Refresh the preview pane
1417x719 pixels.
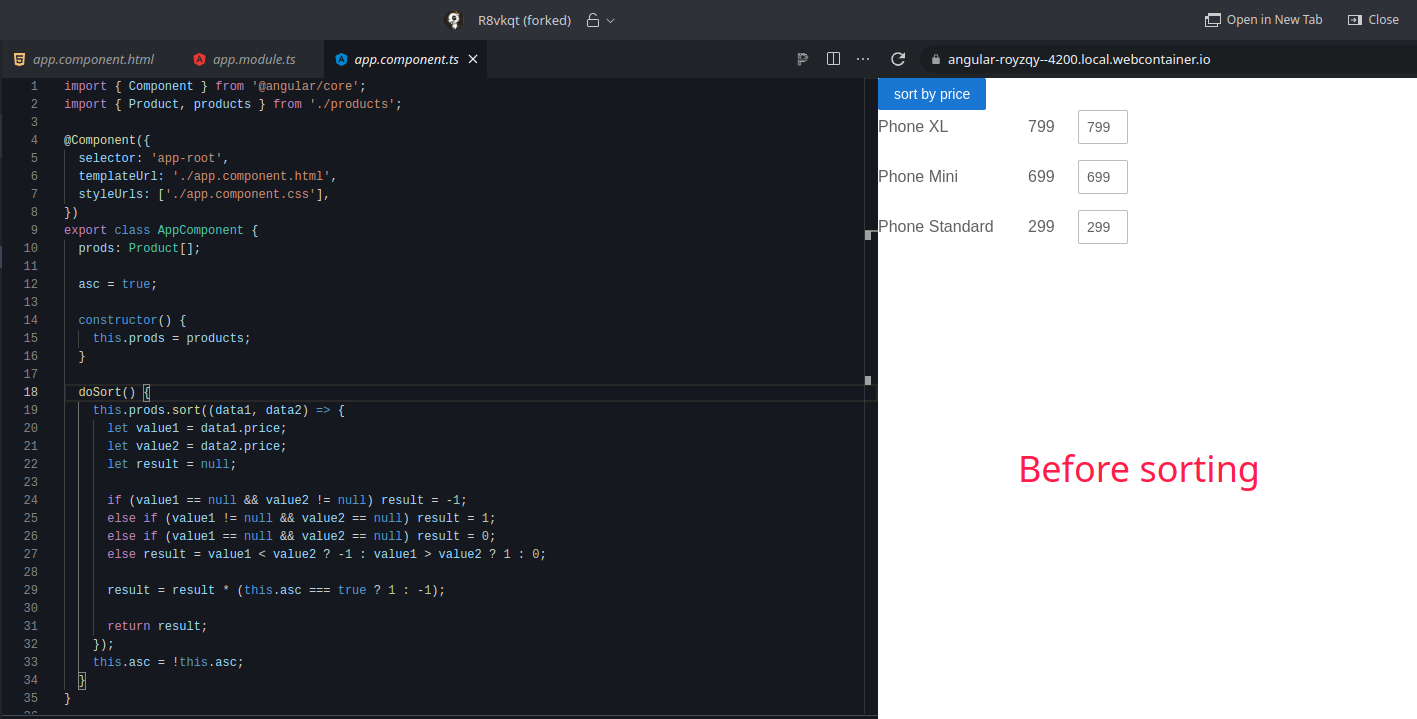tap(898, 59)
